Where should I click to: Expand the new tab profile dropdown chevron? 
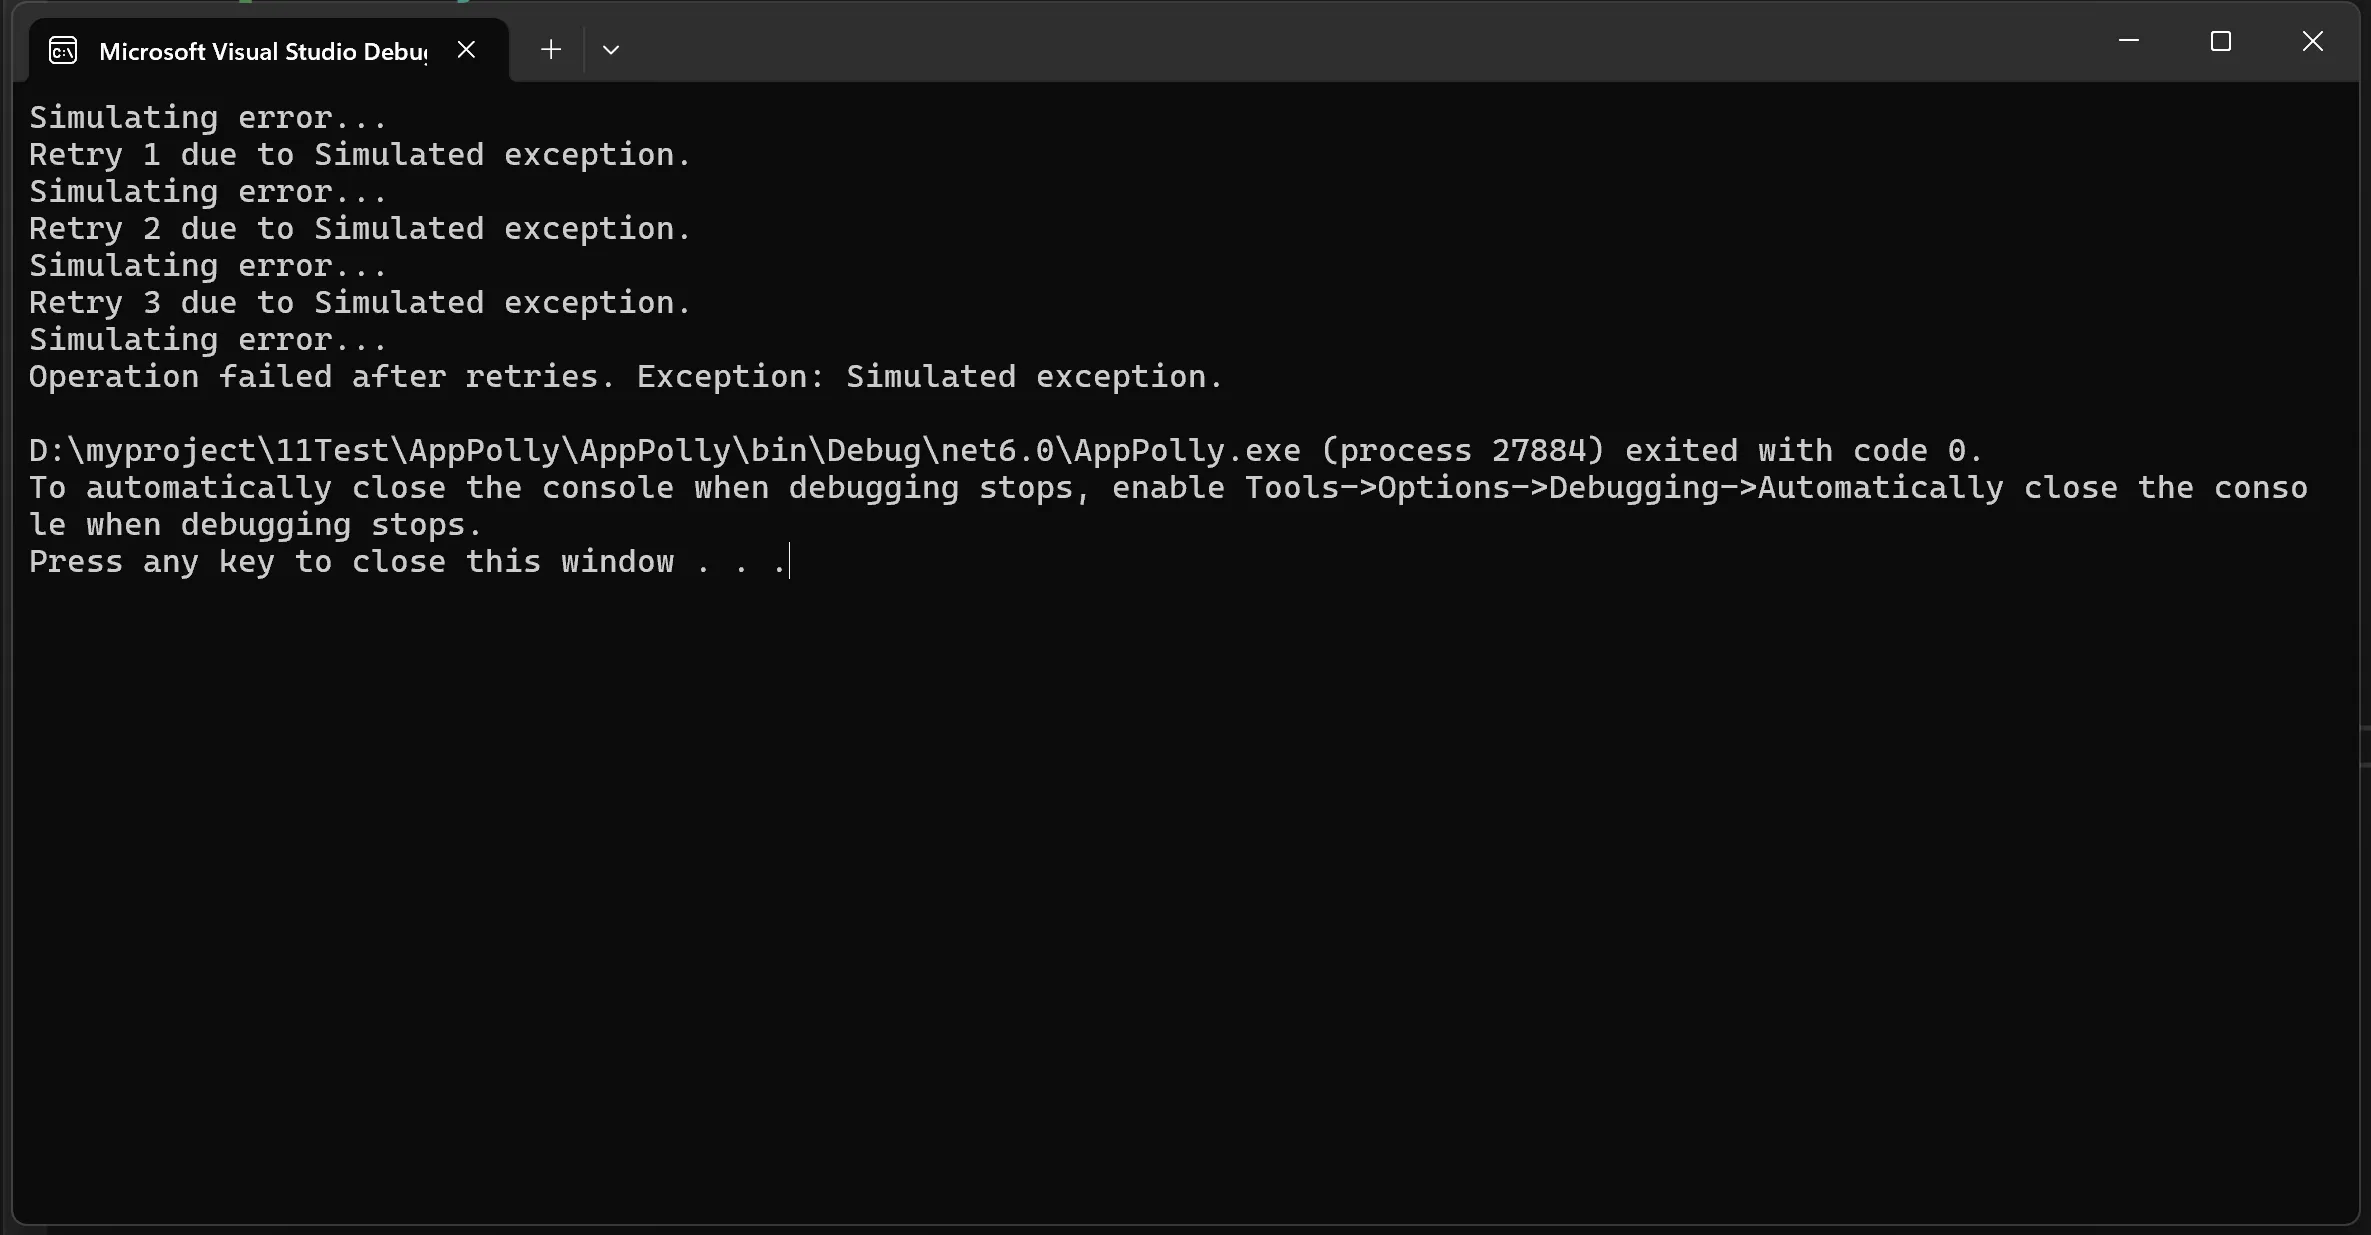(611, 50)
